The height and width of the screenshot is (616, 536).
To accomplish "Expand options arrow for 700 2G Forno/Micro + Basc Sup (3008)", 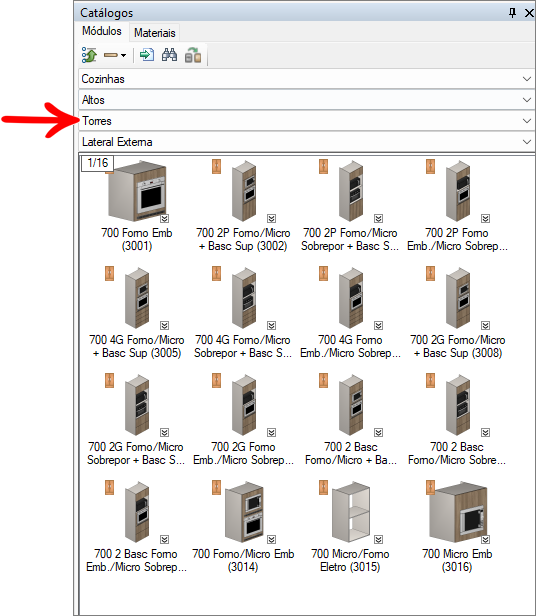I will point(486,325).
